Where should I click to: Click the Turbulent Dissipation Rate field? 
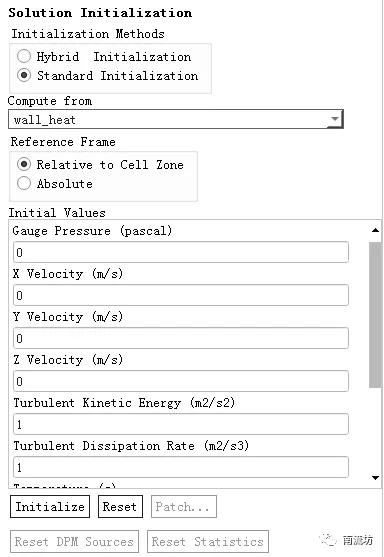coord(181,467)
